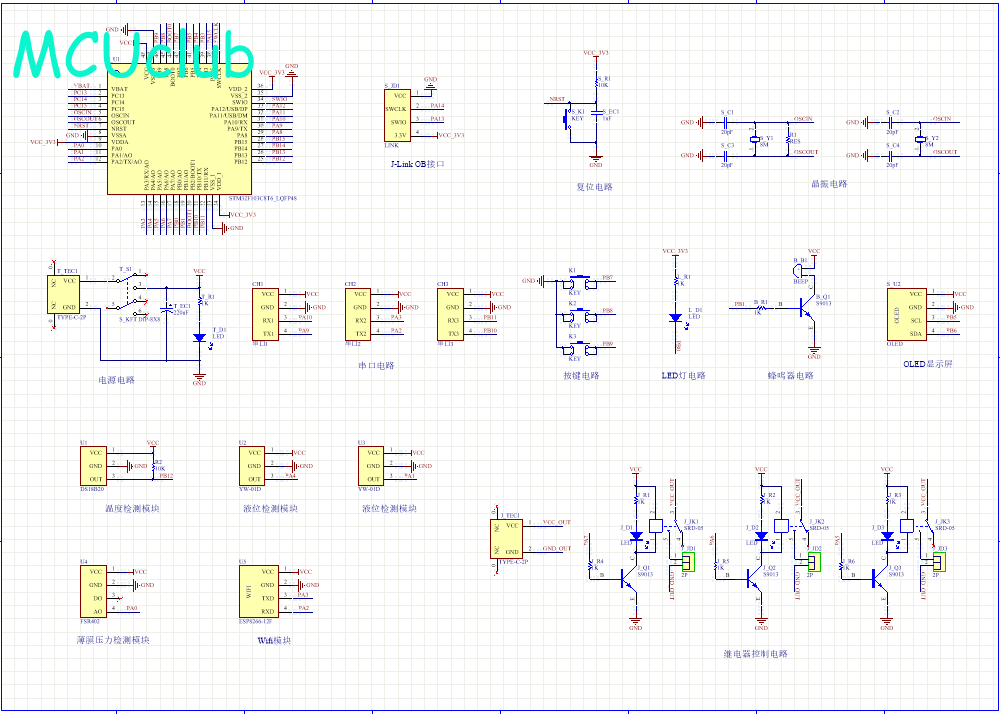Viewport: 1000px width, 714px height.
Task: Select the J_Q3 S9013 transistor symbol
Action: click(x=879, y=578)
